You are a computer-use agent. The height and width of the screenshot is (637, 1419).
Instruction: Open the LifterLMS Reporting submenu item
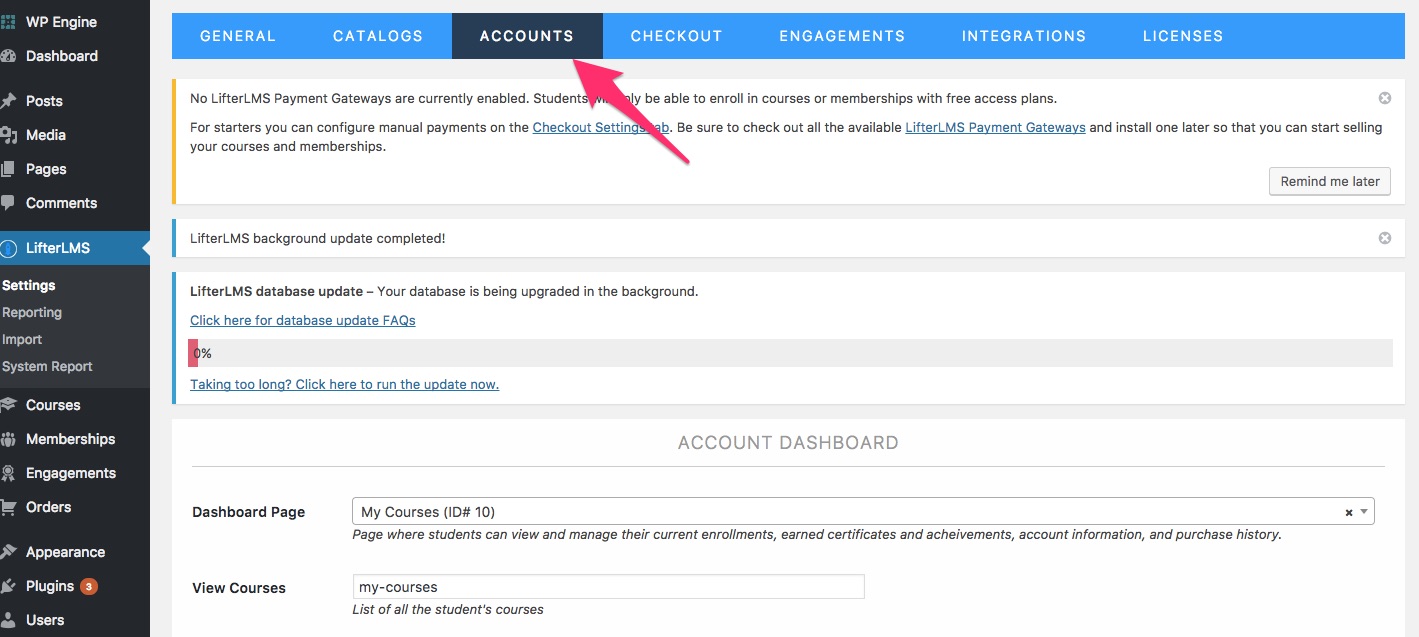click(32, 312)
